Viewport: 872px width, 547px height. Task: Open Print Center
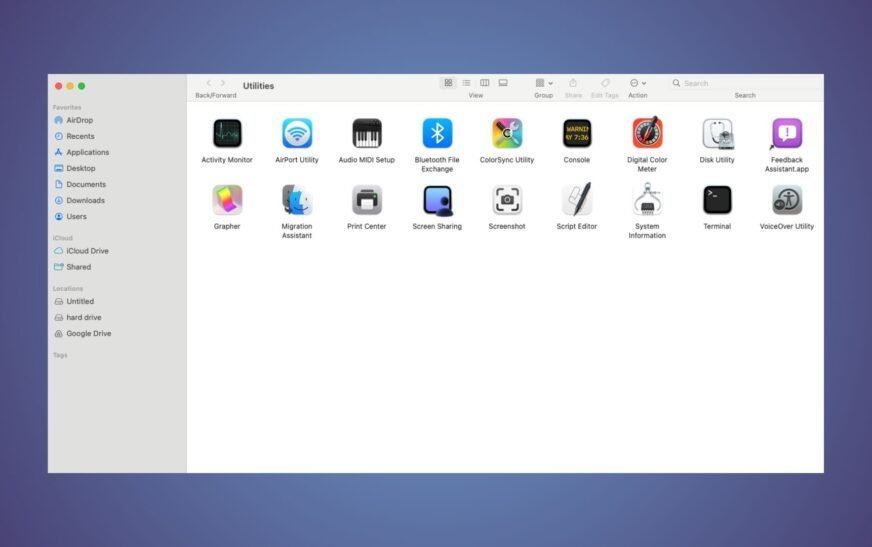pyautogui.click(x=366, y=200)
